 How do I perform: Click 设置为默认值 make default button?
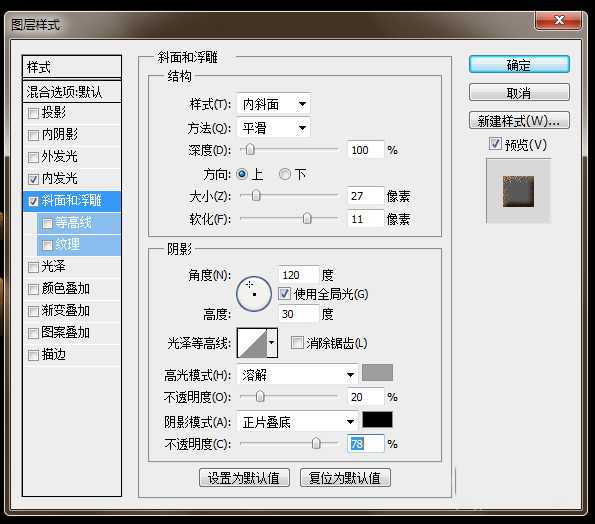click(244, 478)
